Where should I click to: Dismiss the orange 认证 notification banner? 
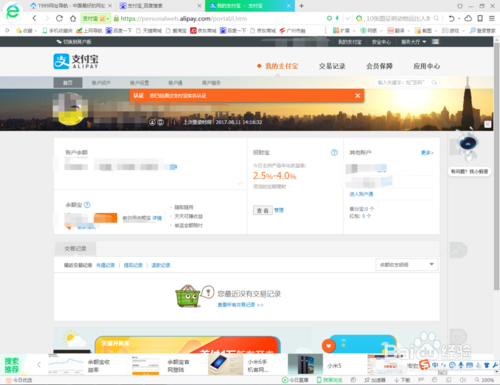click(358, 96)
